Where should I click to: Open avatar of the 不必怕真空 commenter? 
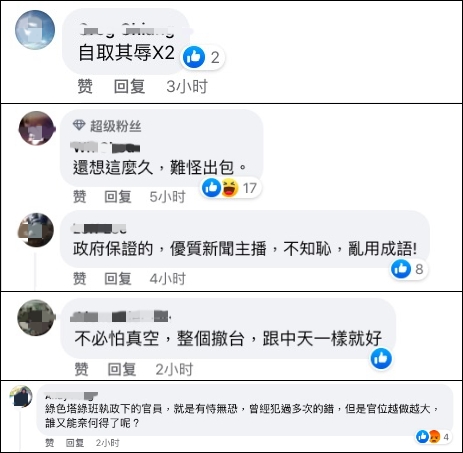tap(36, 318)
